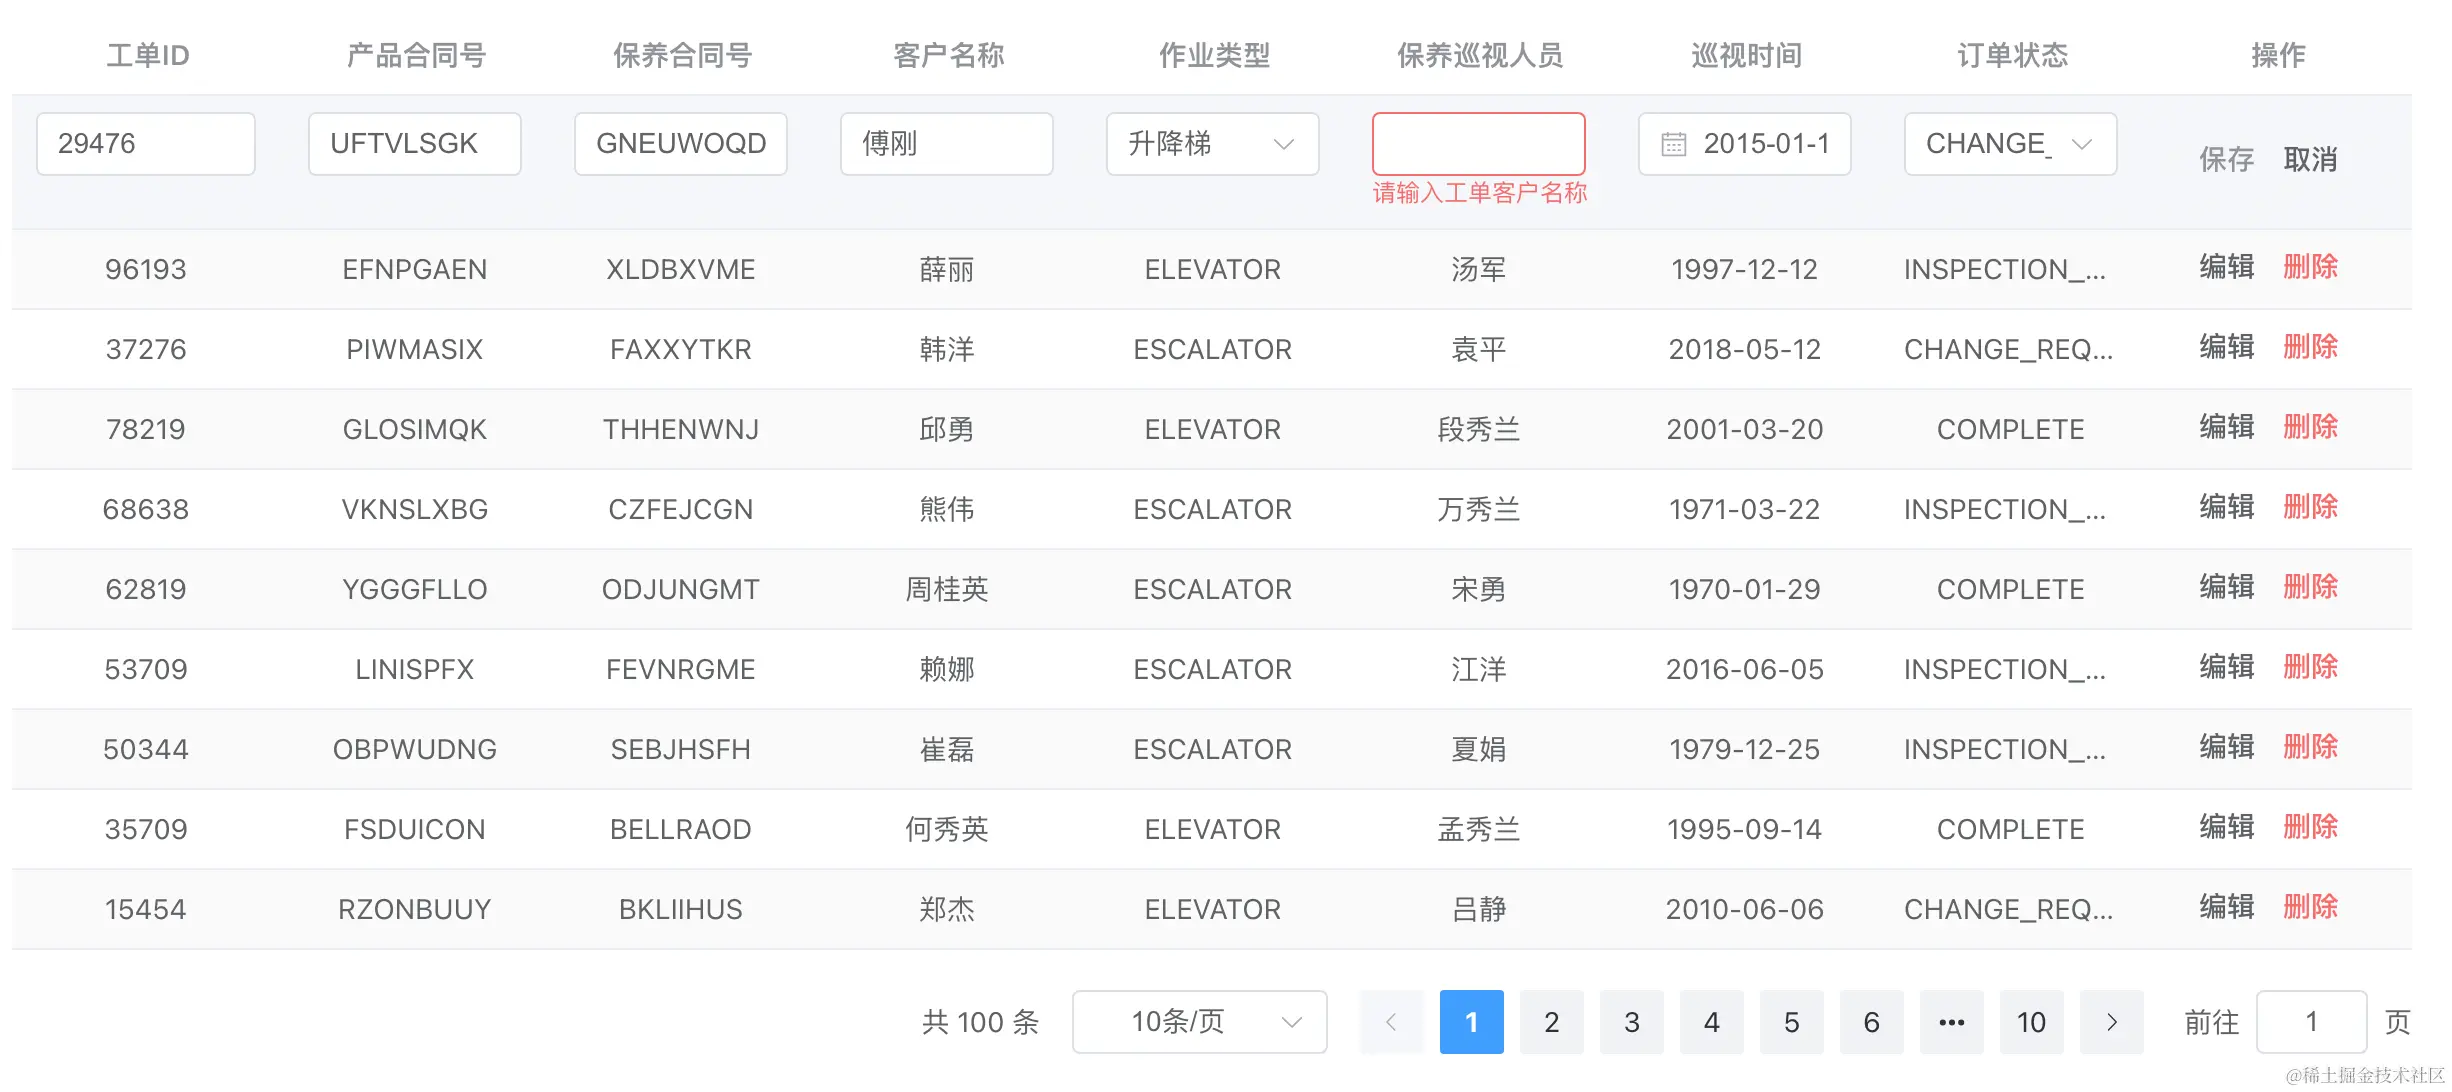The height and width of the screenshot is (1092, 2452).
Task: Select page 5 in pagination
Action: pos(1791,1022)
